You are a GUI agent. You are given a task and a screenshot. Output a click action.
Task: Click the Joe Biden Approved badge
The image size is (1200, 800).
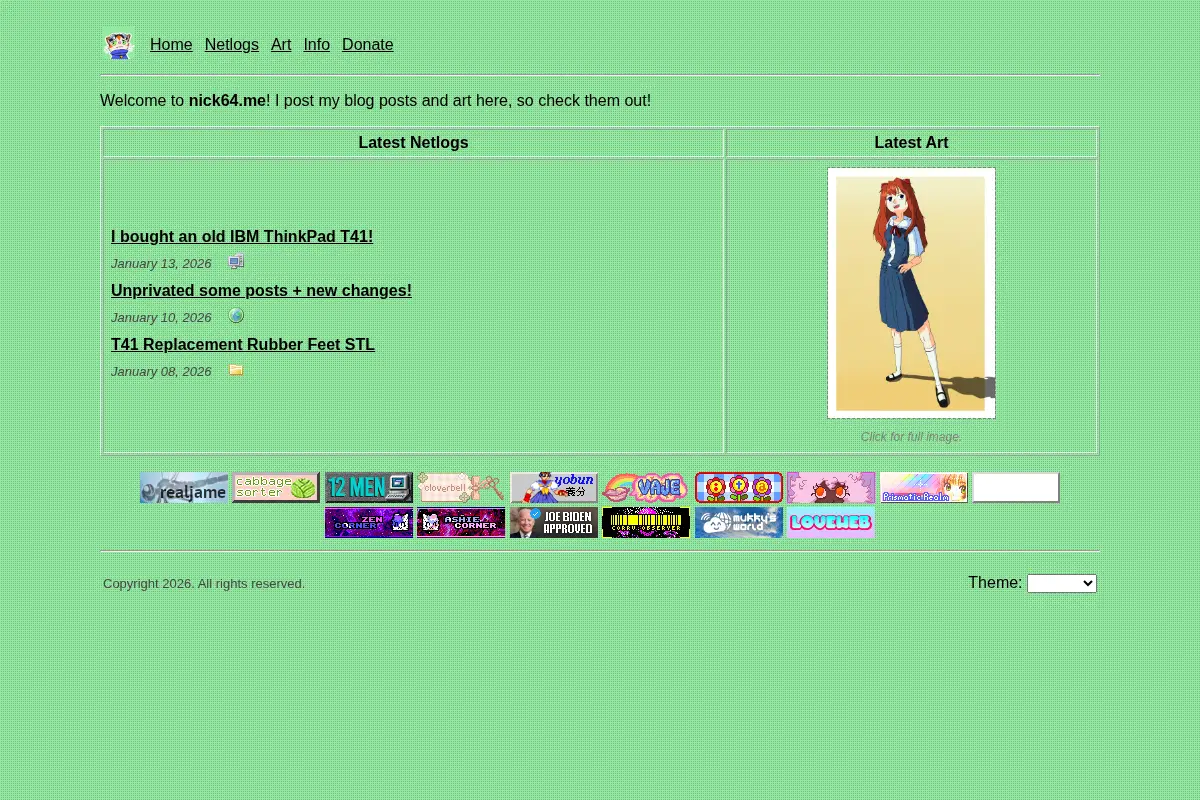click(554, 523)
